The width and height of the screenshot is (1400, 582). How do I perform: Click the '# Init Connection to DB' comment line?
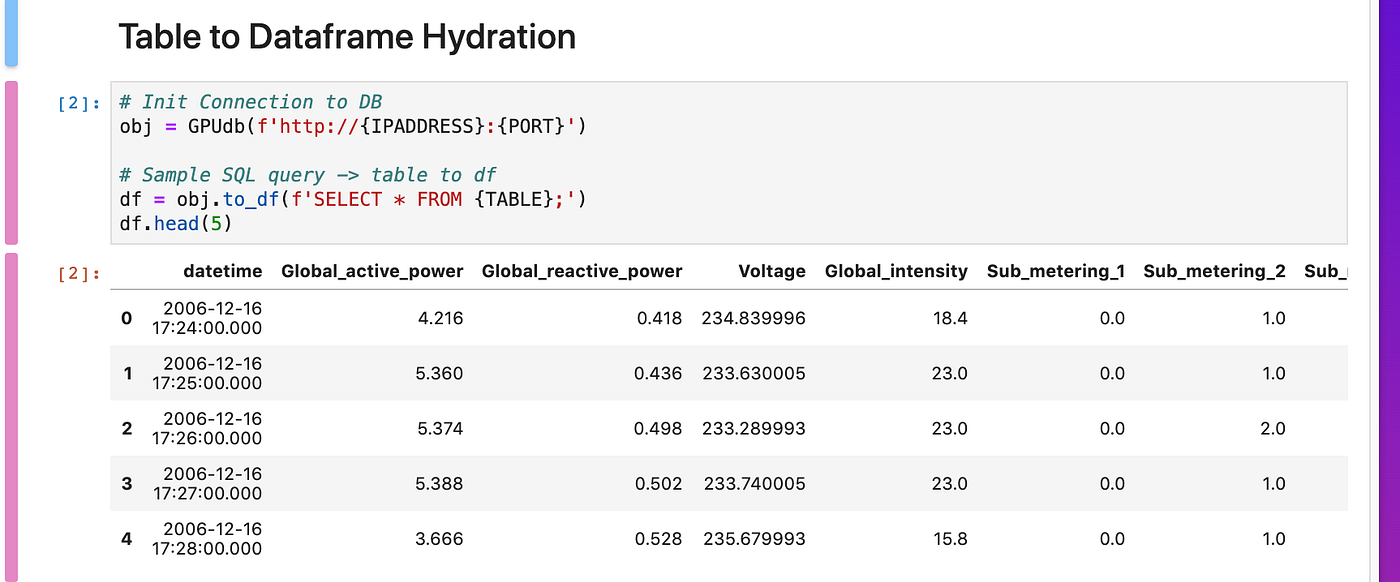pyautogui.click(x=250, y=102)
